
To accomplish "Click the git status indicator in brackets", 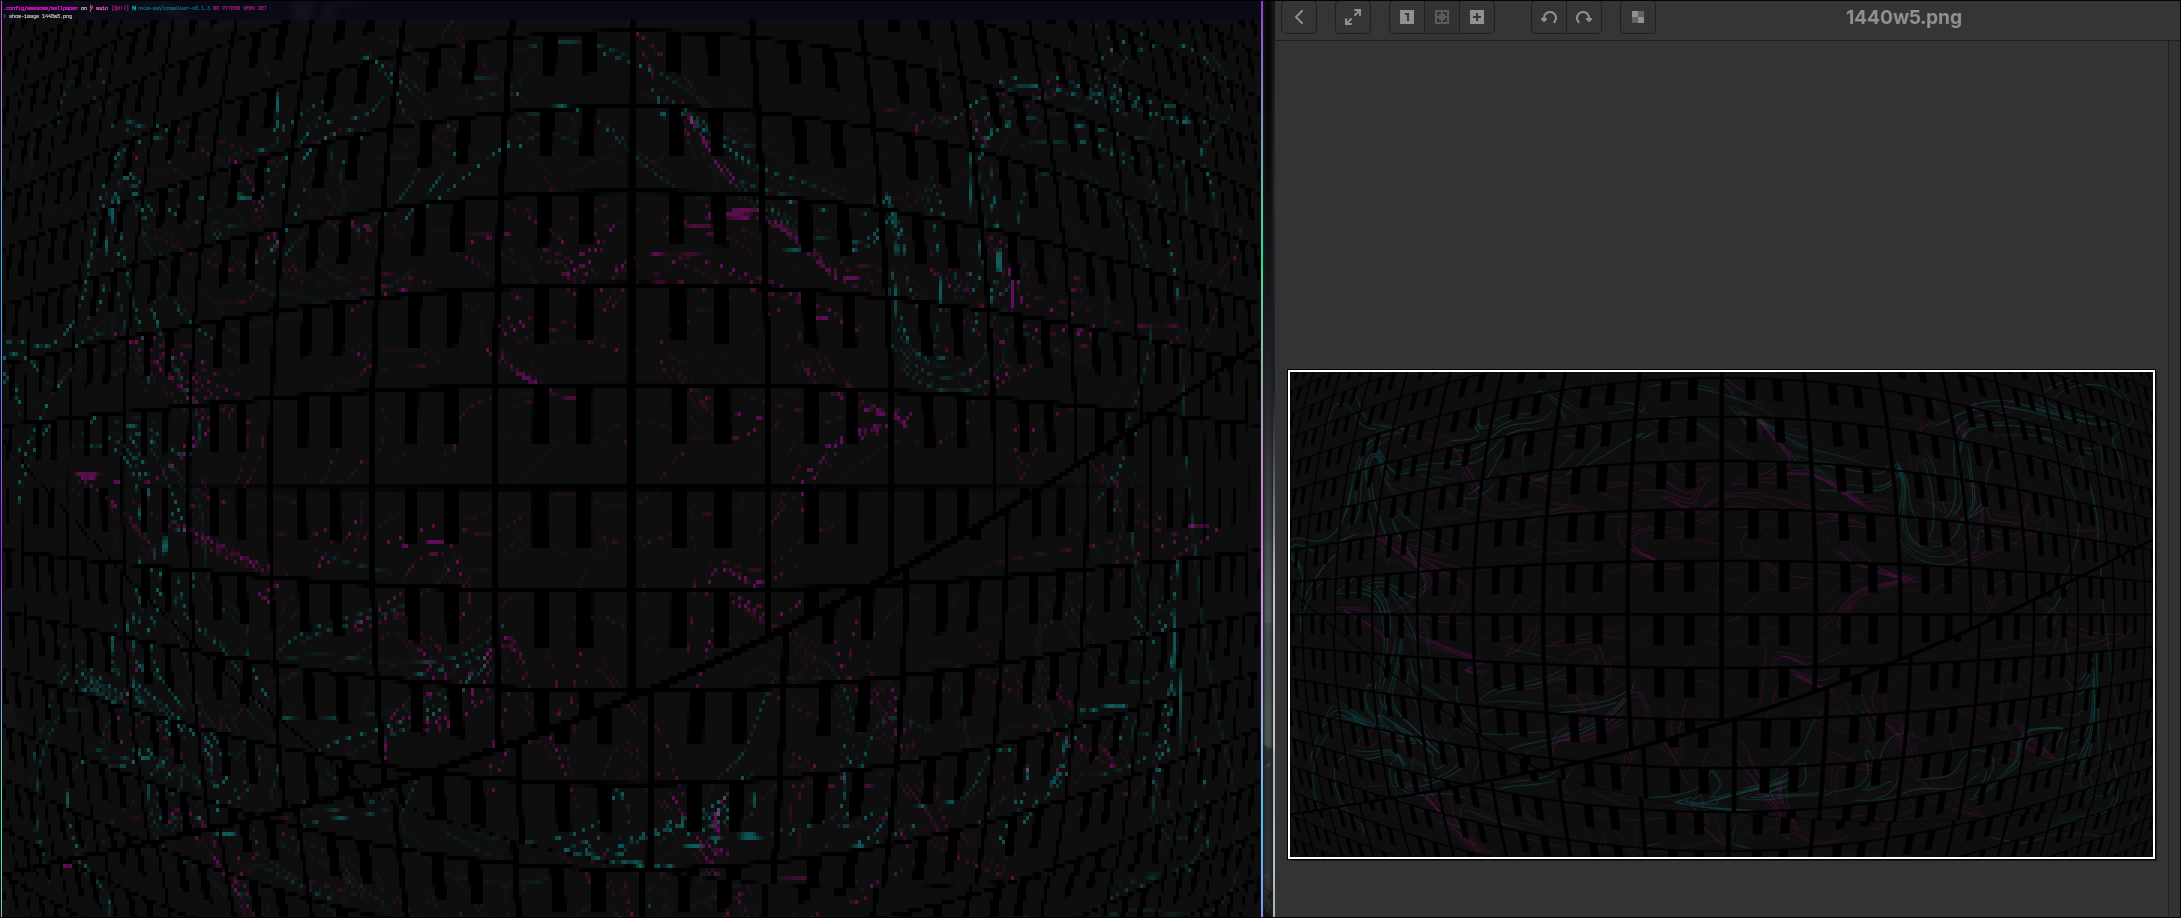I will [120, 8].
